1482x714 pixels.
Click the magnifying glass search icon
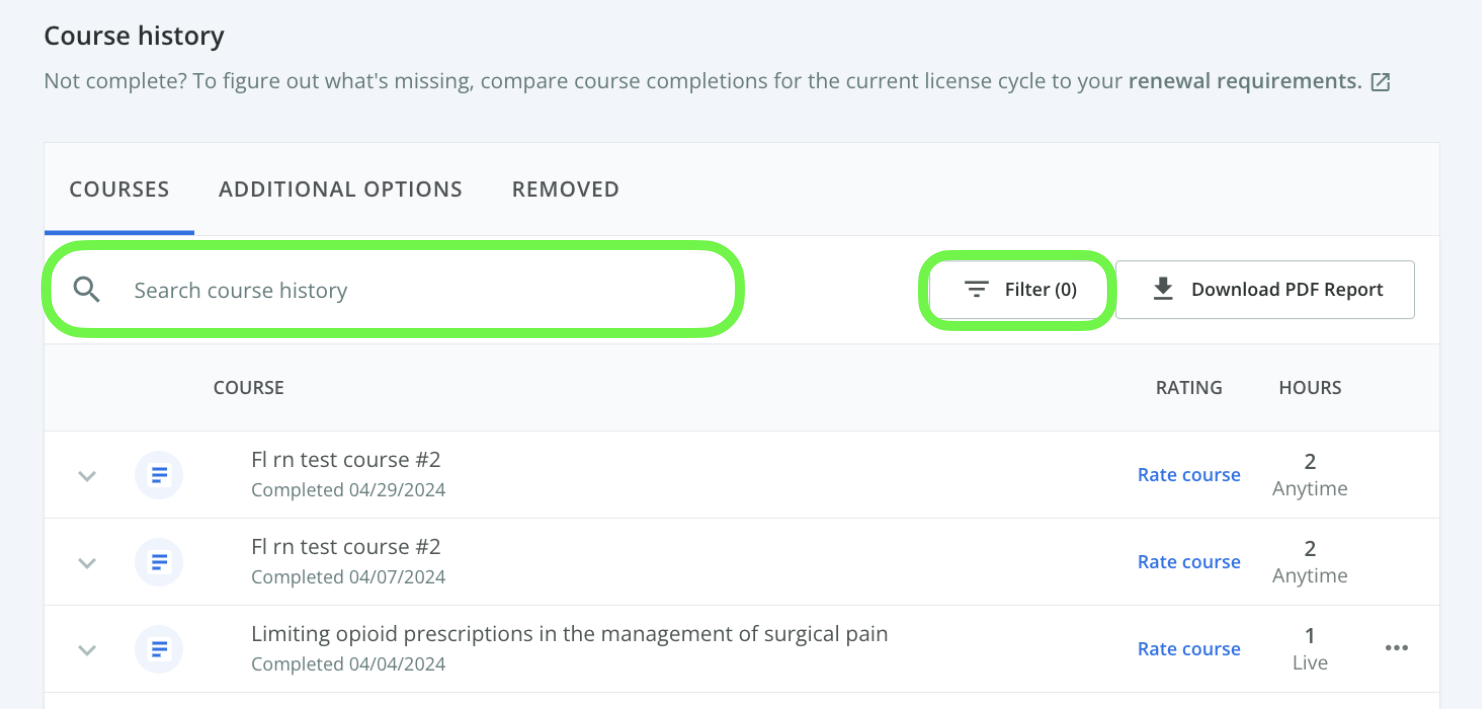[x=87, y=290]
